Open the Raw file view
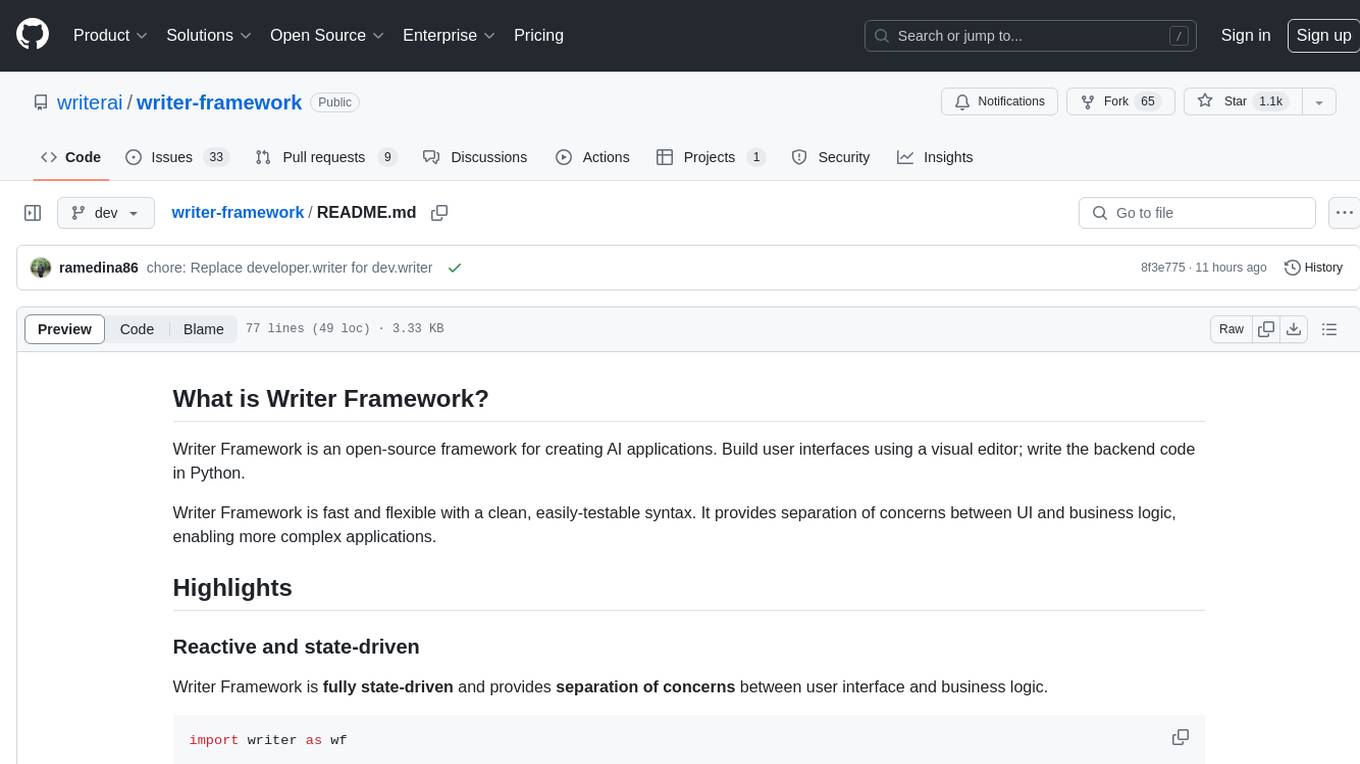Viewport: 1360px width, 764px height. pos(1231,329)
